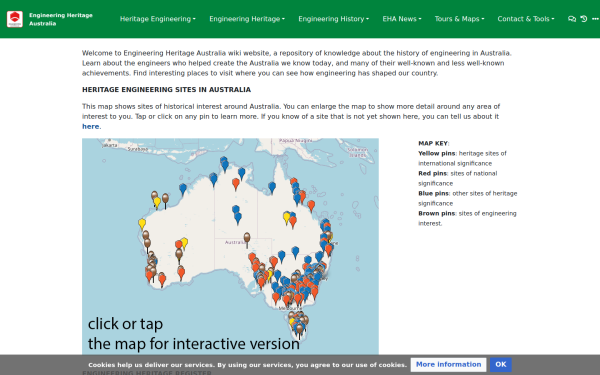Open the EHA News dropdown
This screenshot has width=600, height=375.
pos(402,19)
